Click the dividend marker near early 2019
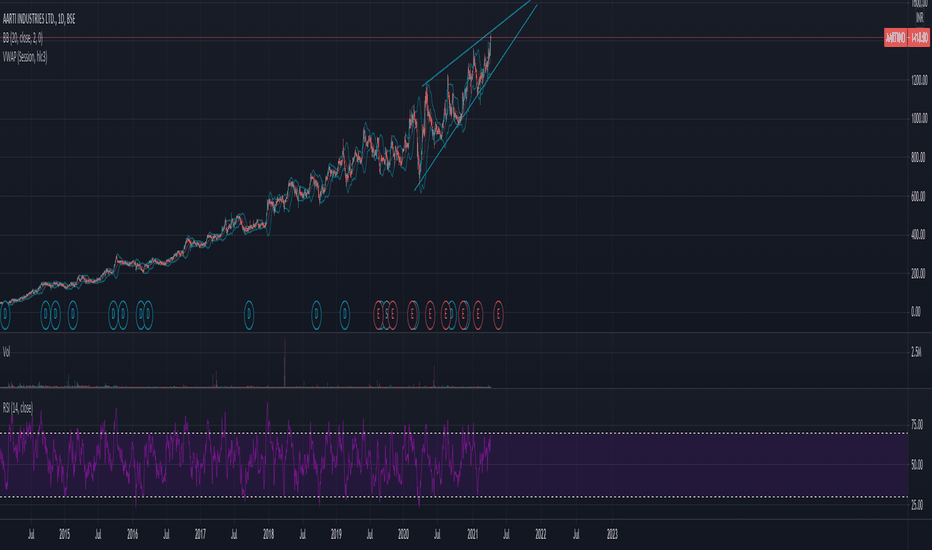The image size is (932, 550). (x=345, y=314)
